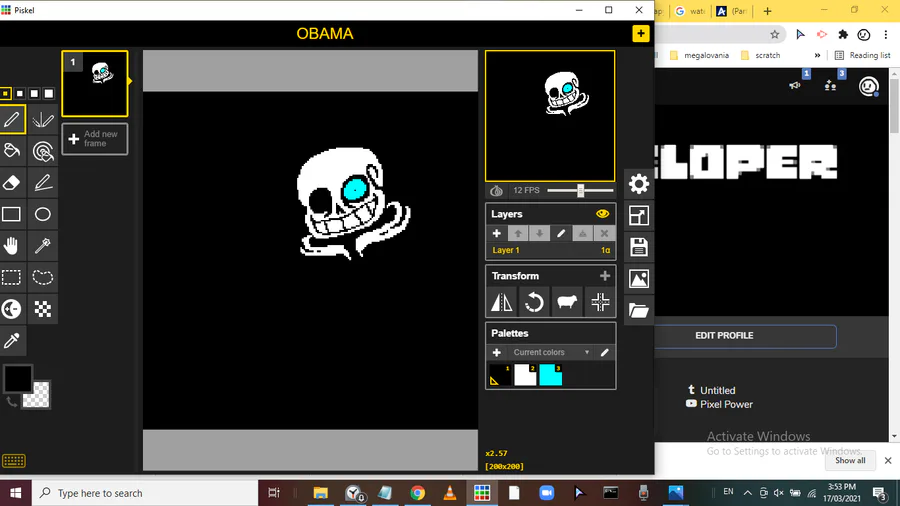This screenshot has width=900, height=506.
Task: Click the clone sheep transform icon
Action: tap(567, 302)
